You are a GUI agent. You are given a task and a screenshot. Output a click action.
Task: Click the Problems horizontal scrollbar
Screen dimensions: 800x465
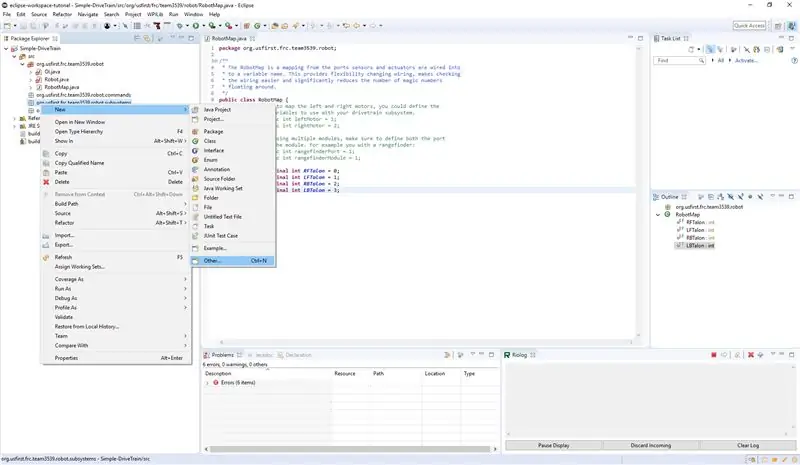click(x=350, y=449)
